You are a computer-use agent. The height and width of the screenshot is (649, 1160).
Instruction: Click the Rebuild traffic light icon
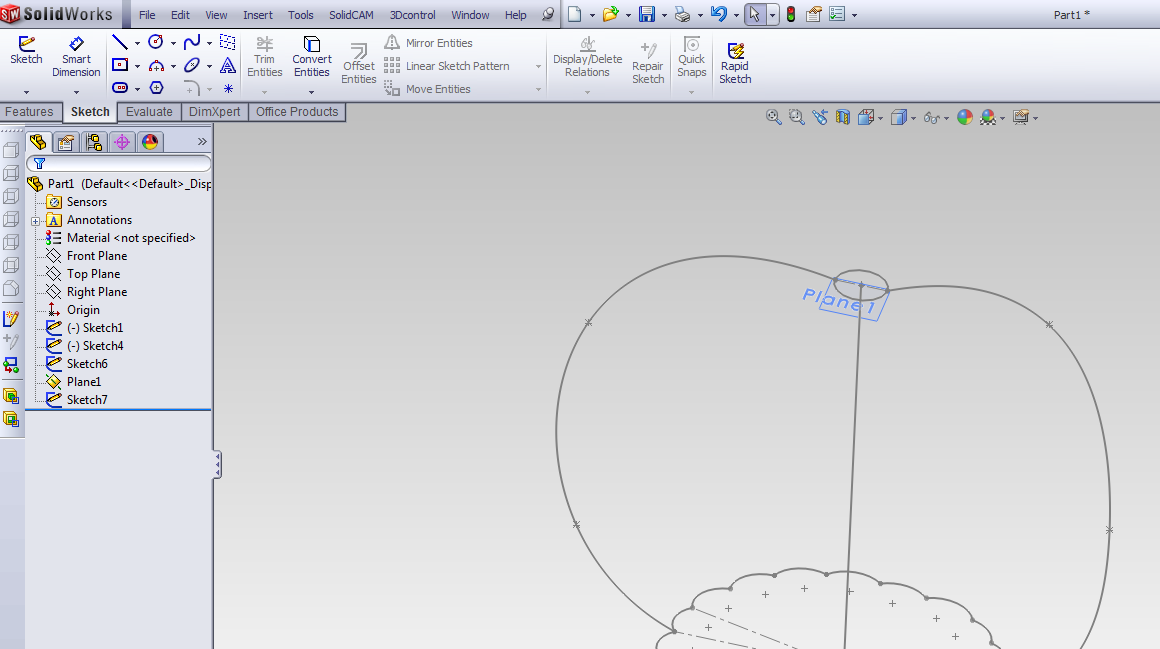click(791, 14)
